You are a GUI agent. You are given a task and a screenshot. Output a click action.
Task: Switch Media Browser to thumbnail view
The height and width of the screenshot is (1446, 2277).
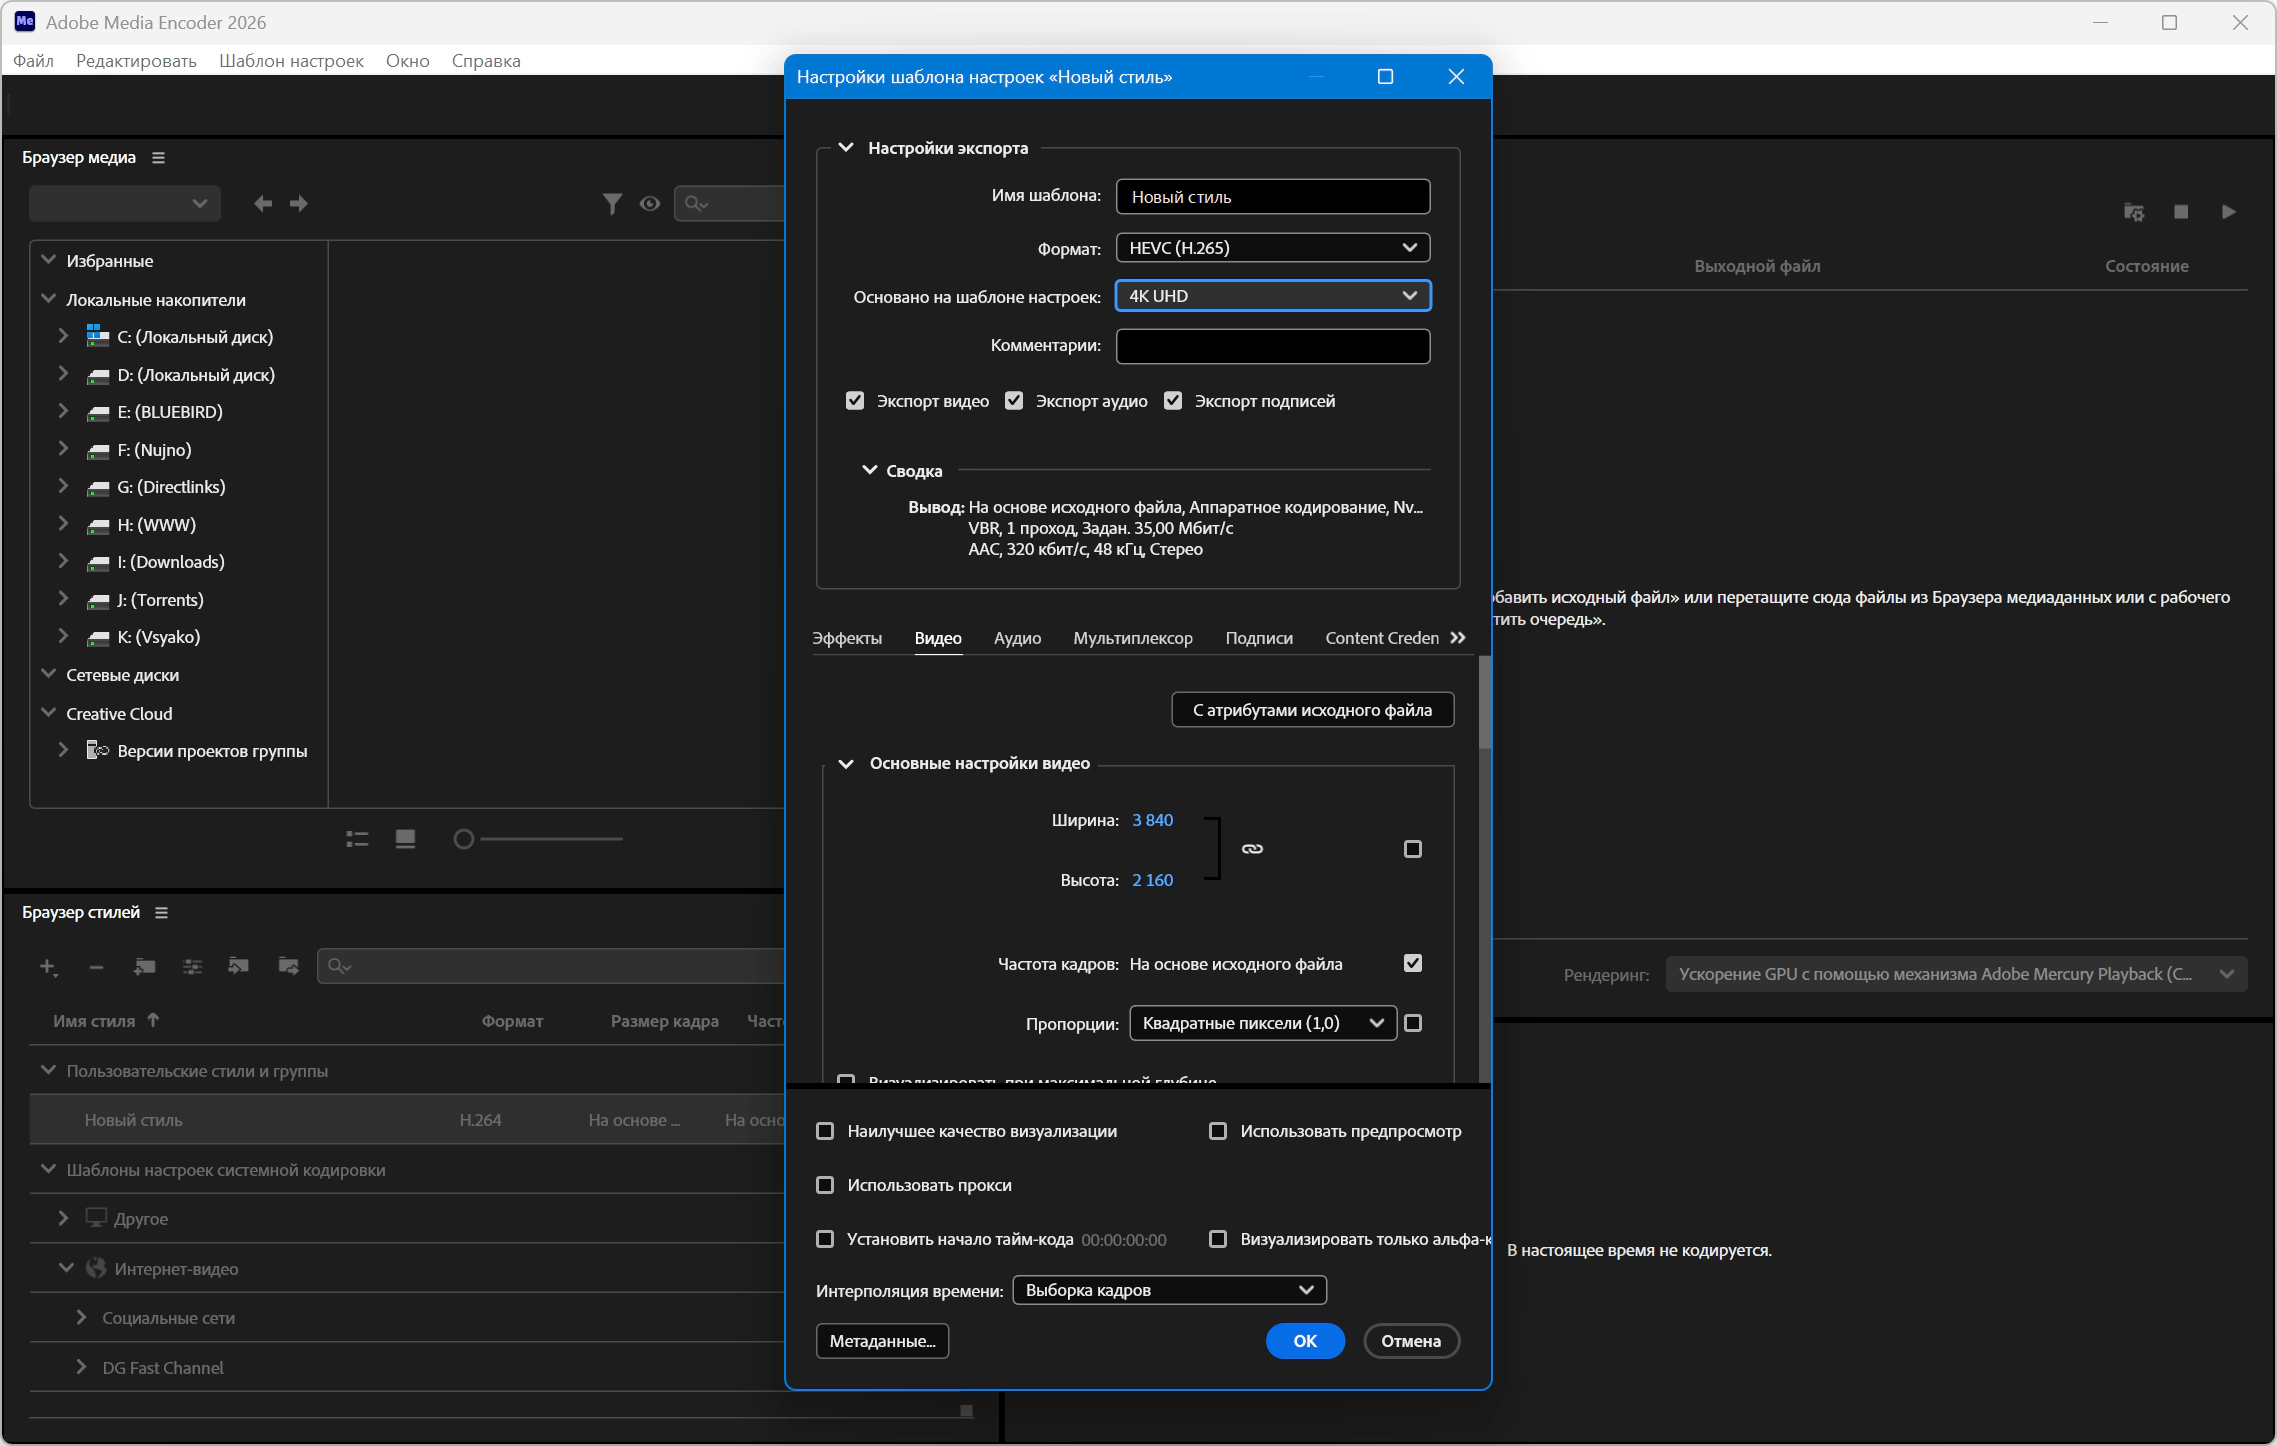click(405, 839)
